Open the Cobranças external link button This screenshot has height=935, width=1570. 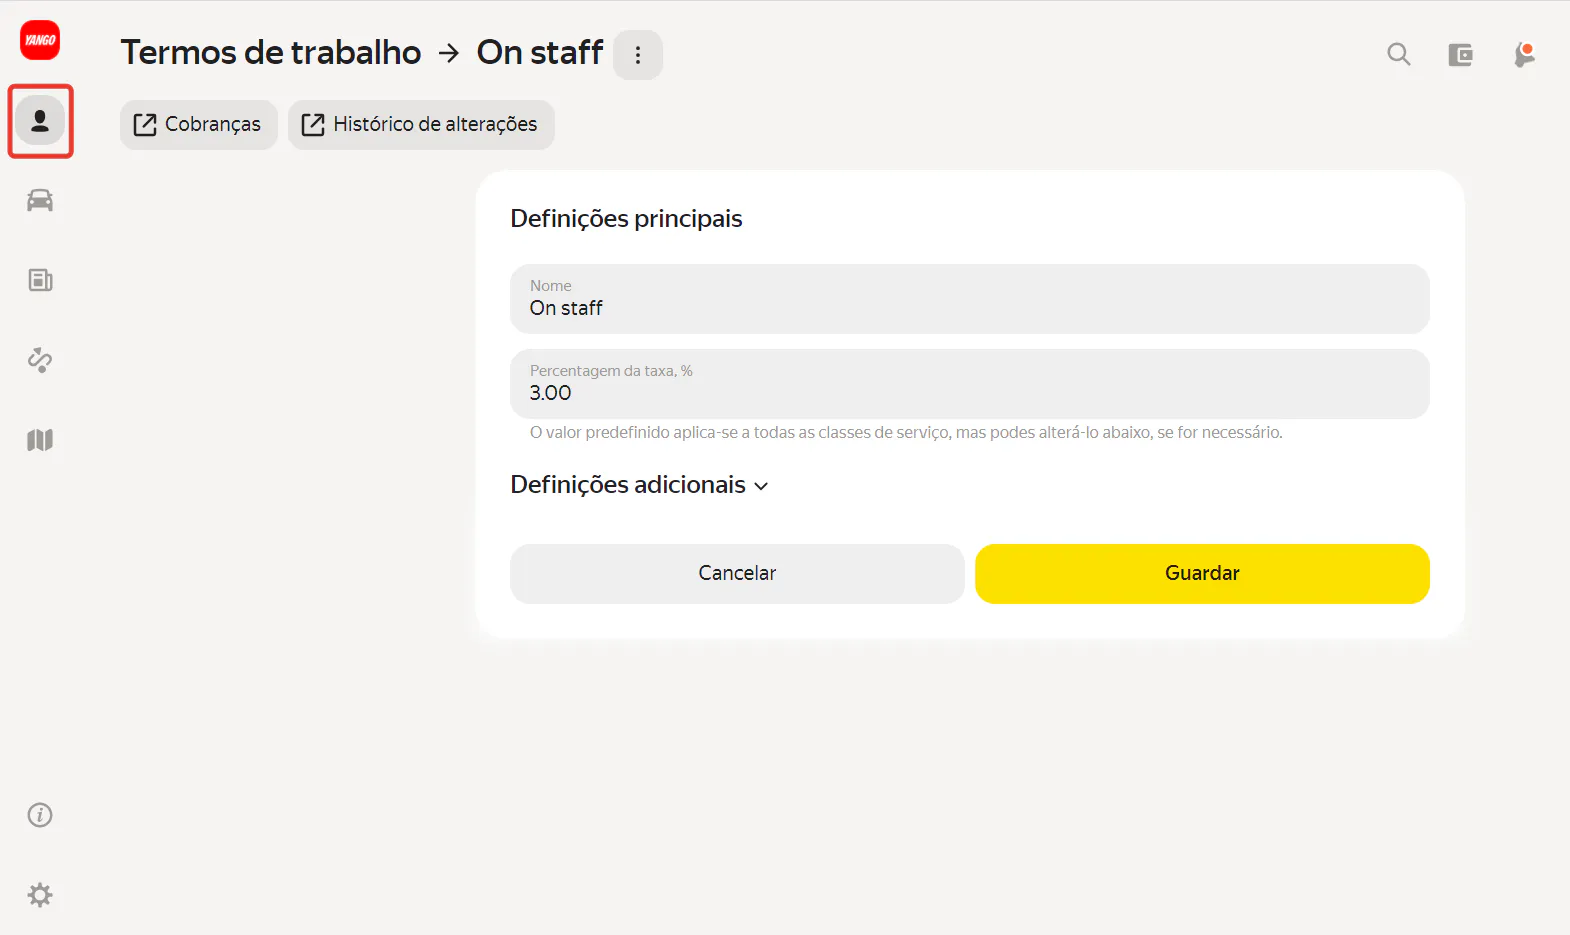pyautogui.click(x=199, y=125)
